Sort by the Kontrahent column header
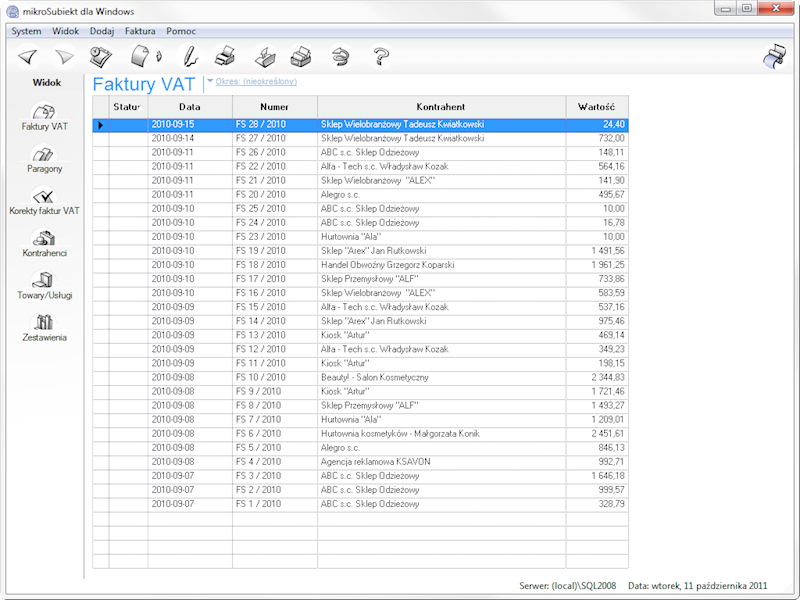The height and width of the screenshot is (600, 800). (x=441, y=106)
